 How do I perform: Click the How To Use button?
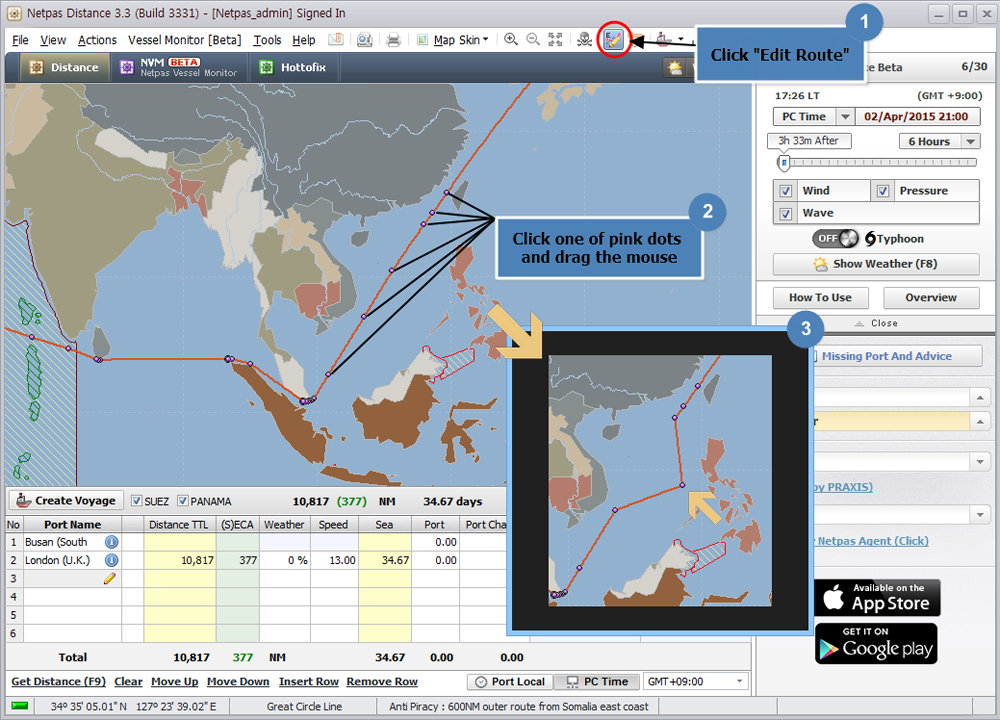(x=820, y=298)
